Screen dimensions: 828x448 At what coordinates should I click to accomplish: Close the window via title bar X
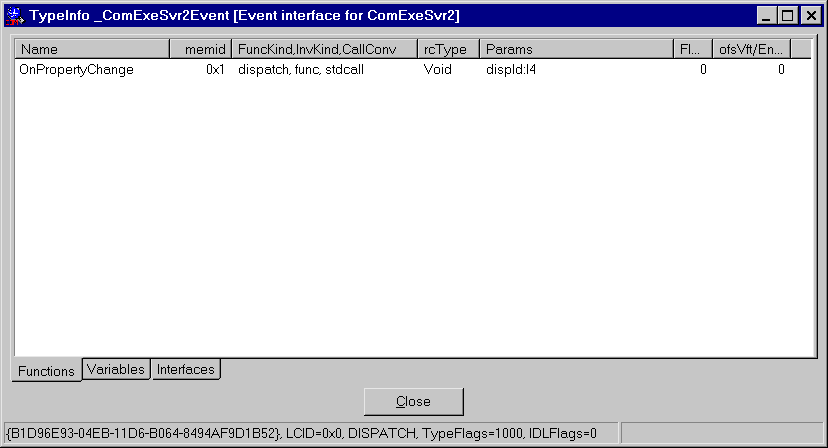pos(811,15)
